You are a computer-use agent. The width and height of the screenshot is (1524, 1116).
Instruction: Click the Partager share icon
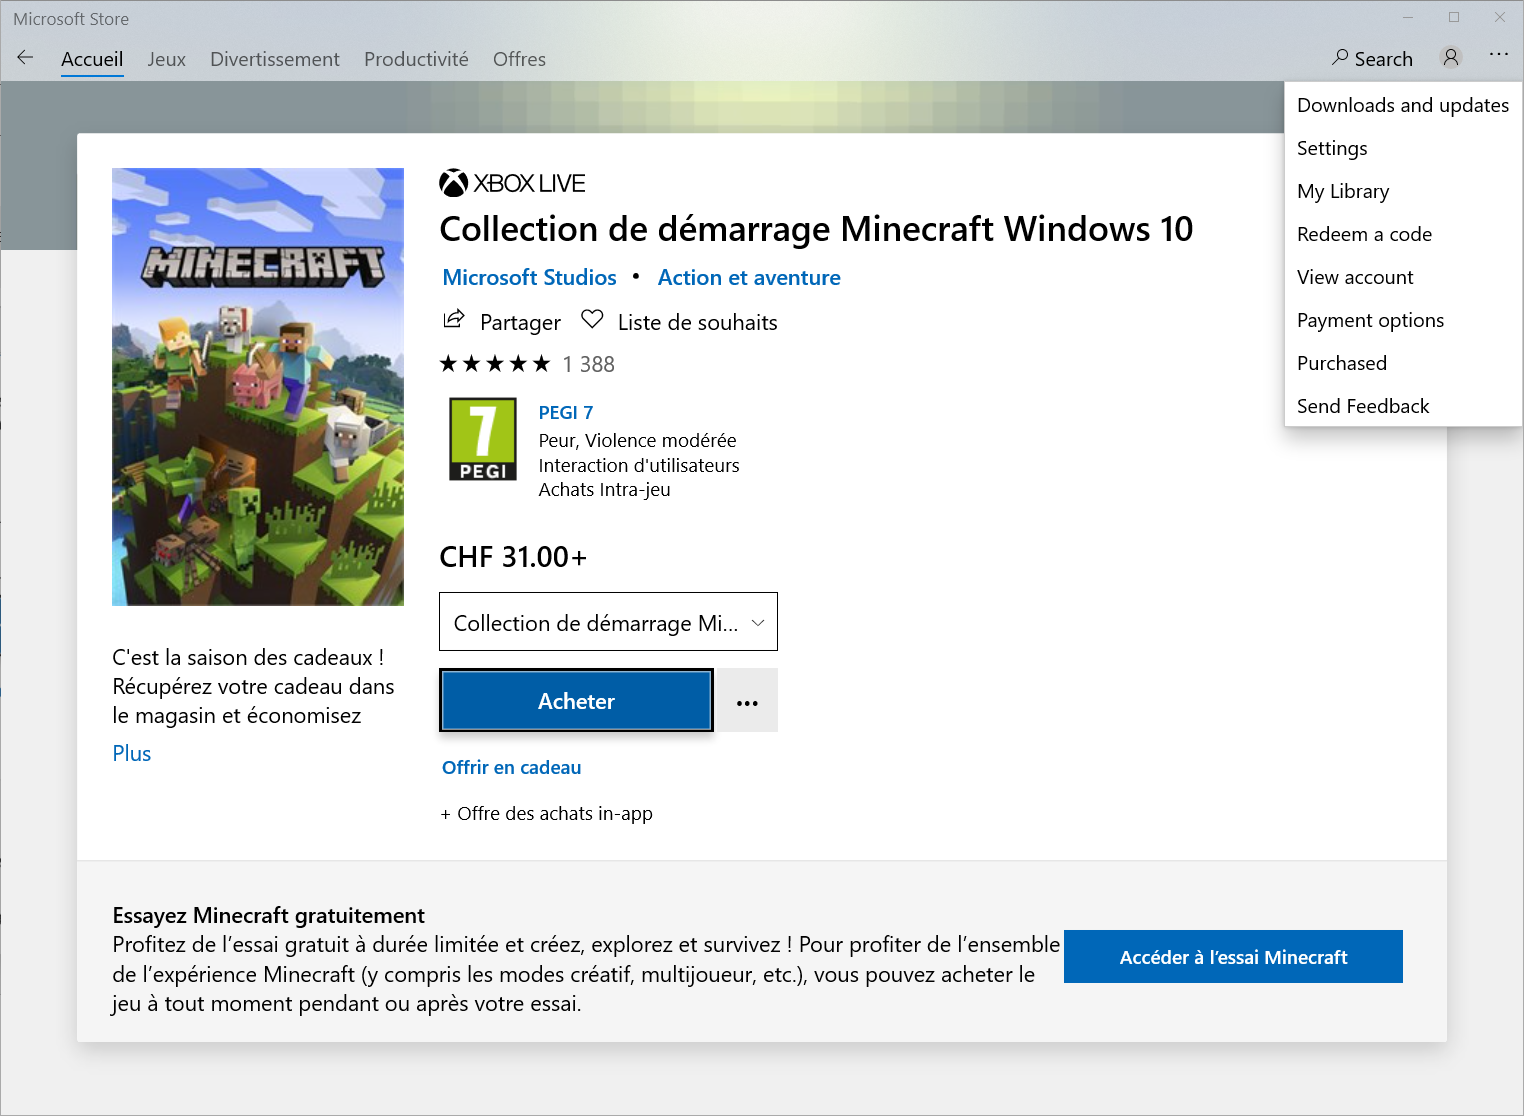[454, 320]
